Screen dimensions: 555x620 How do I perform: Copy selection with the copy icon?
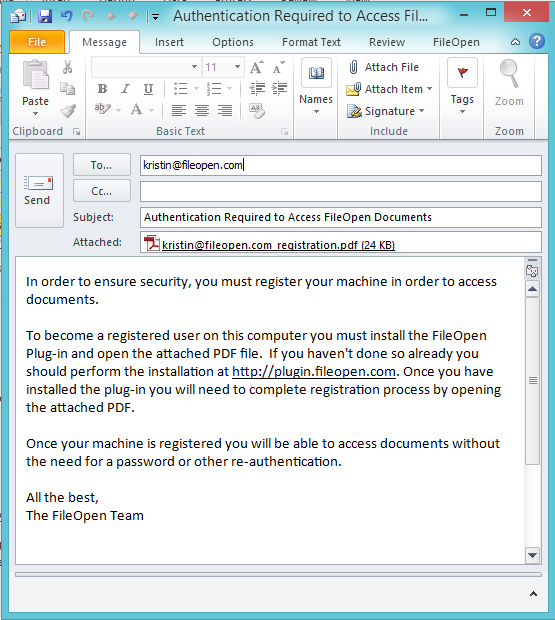tap(68, 89)
